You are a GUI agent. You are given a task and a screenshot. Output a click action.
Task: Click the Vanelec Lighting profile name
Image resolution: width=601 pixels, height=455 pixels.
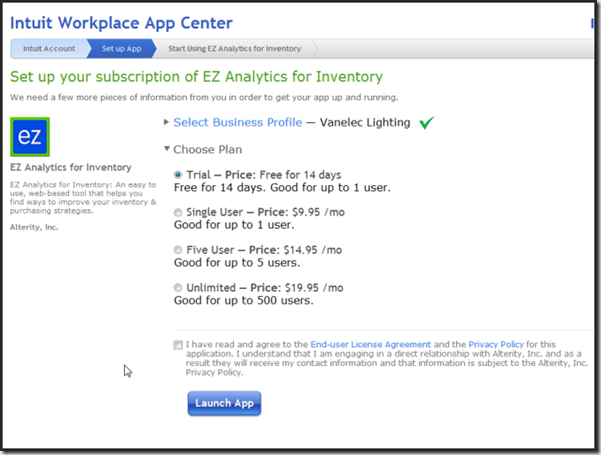365,123
